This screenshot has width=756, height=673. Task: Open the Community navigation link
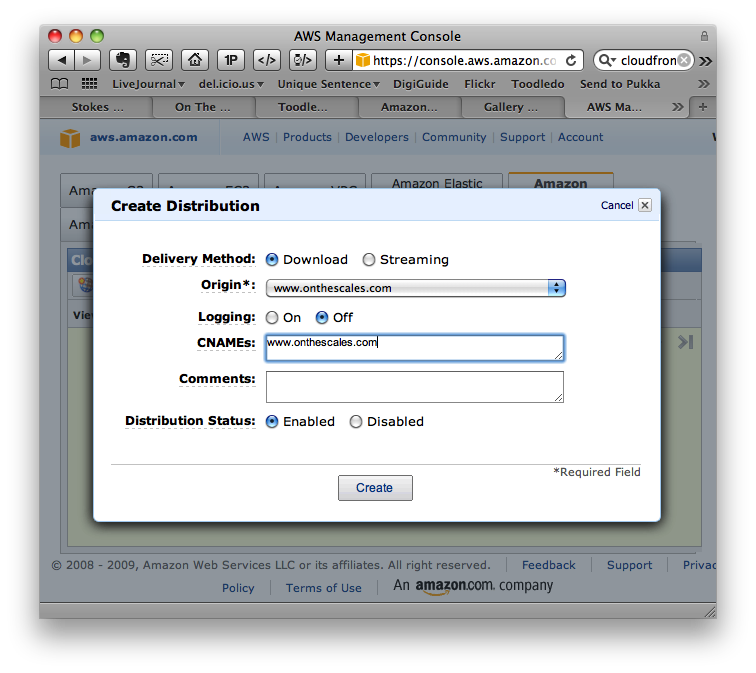click(x=454, y=137)
